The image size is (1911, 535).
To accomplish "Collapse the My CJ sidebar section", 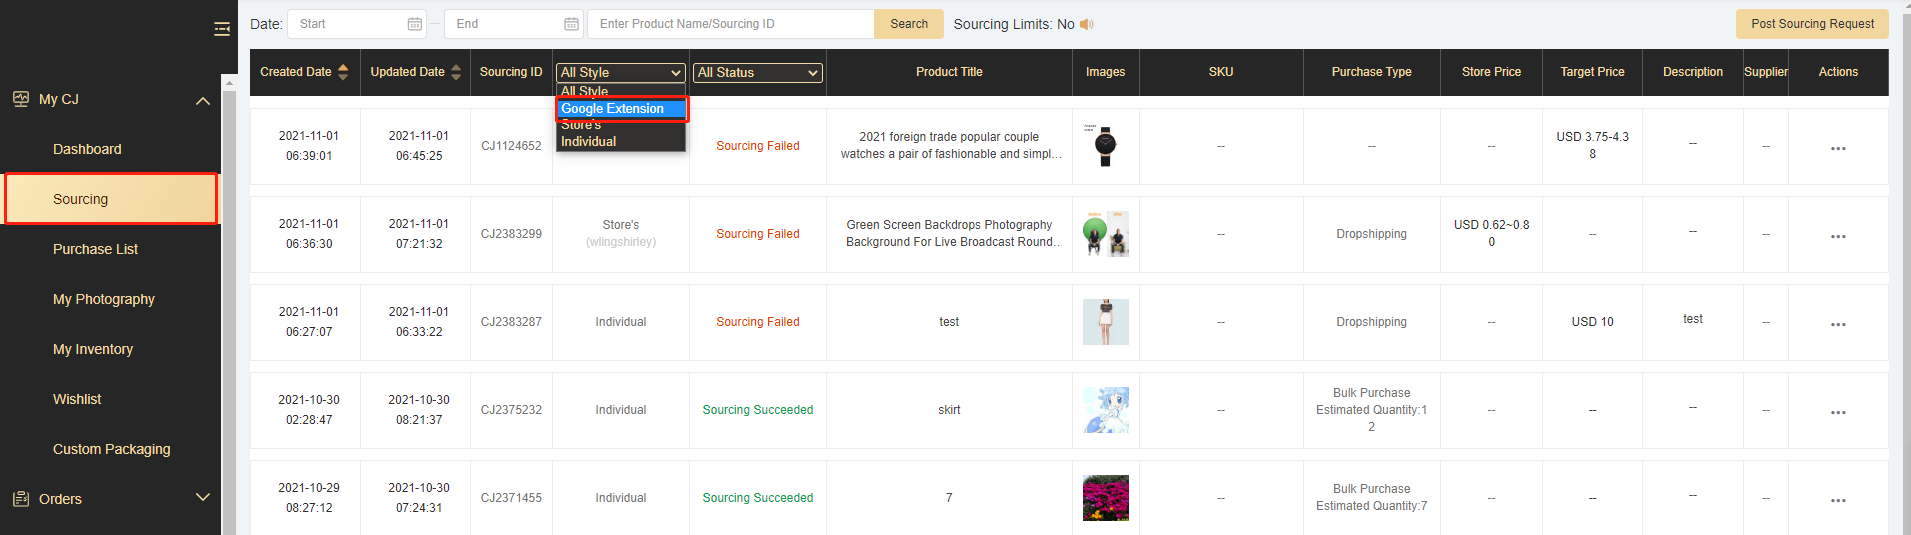I will (x=203, y=100).
